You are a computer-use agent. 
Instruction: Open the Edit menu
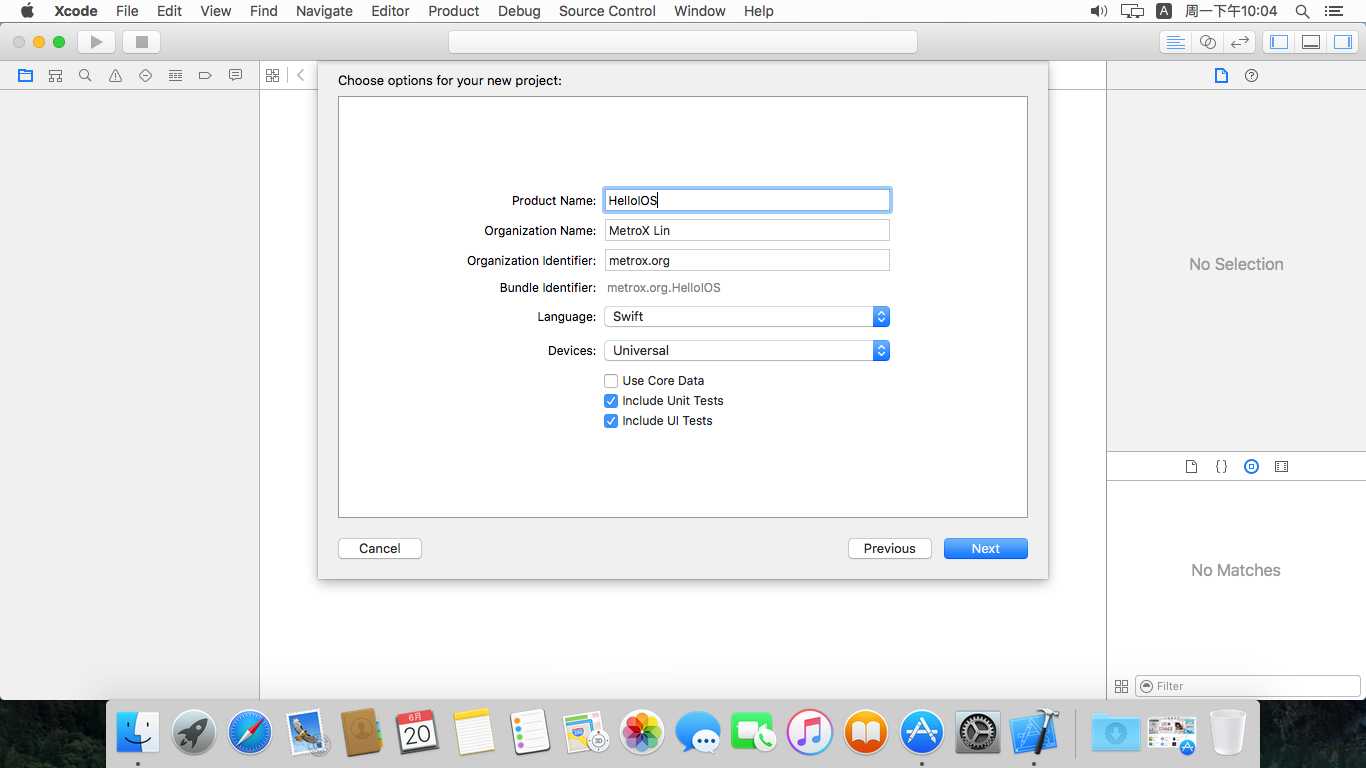point(169,11)
